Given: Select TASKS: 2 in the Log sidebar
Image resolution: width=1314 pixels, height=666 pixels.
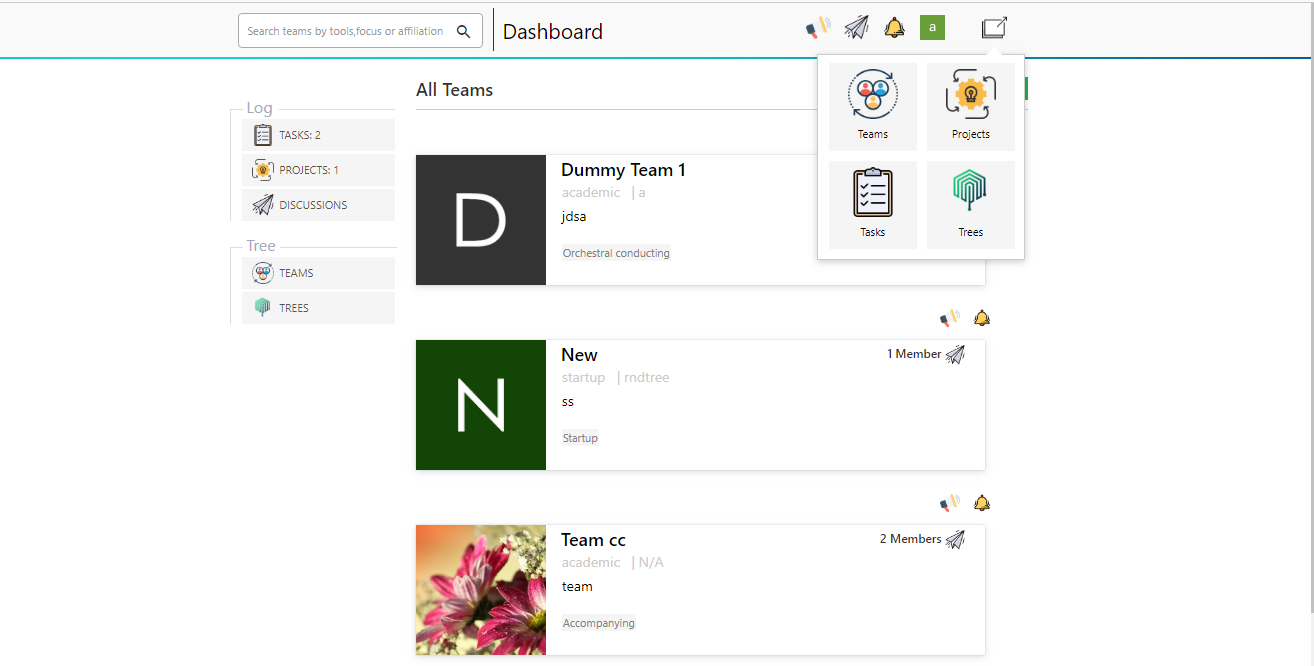Looking at the screenshot, I should coord(318,135).
